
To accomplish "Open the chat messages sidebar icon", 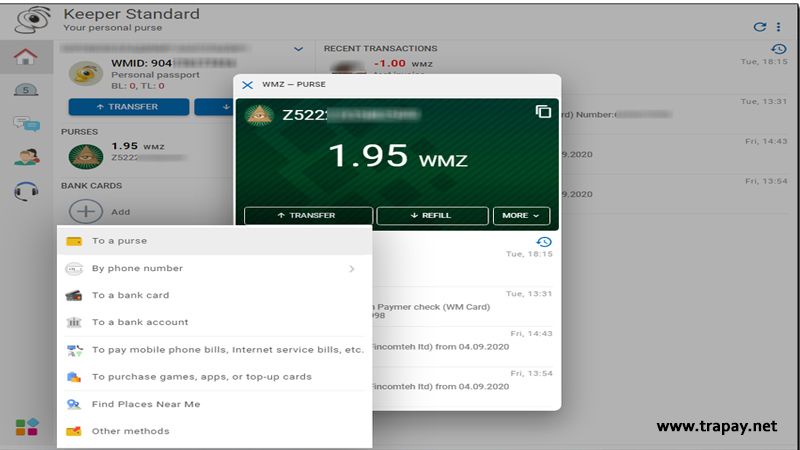I will [26, 123].
